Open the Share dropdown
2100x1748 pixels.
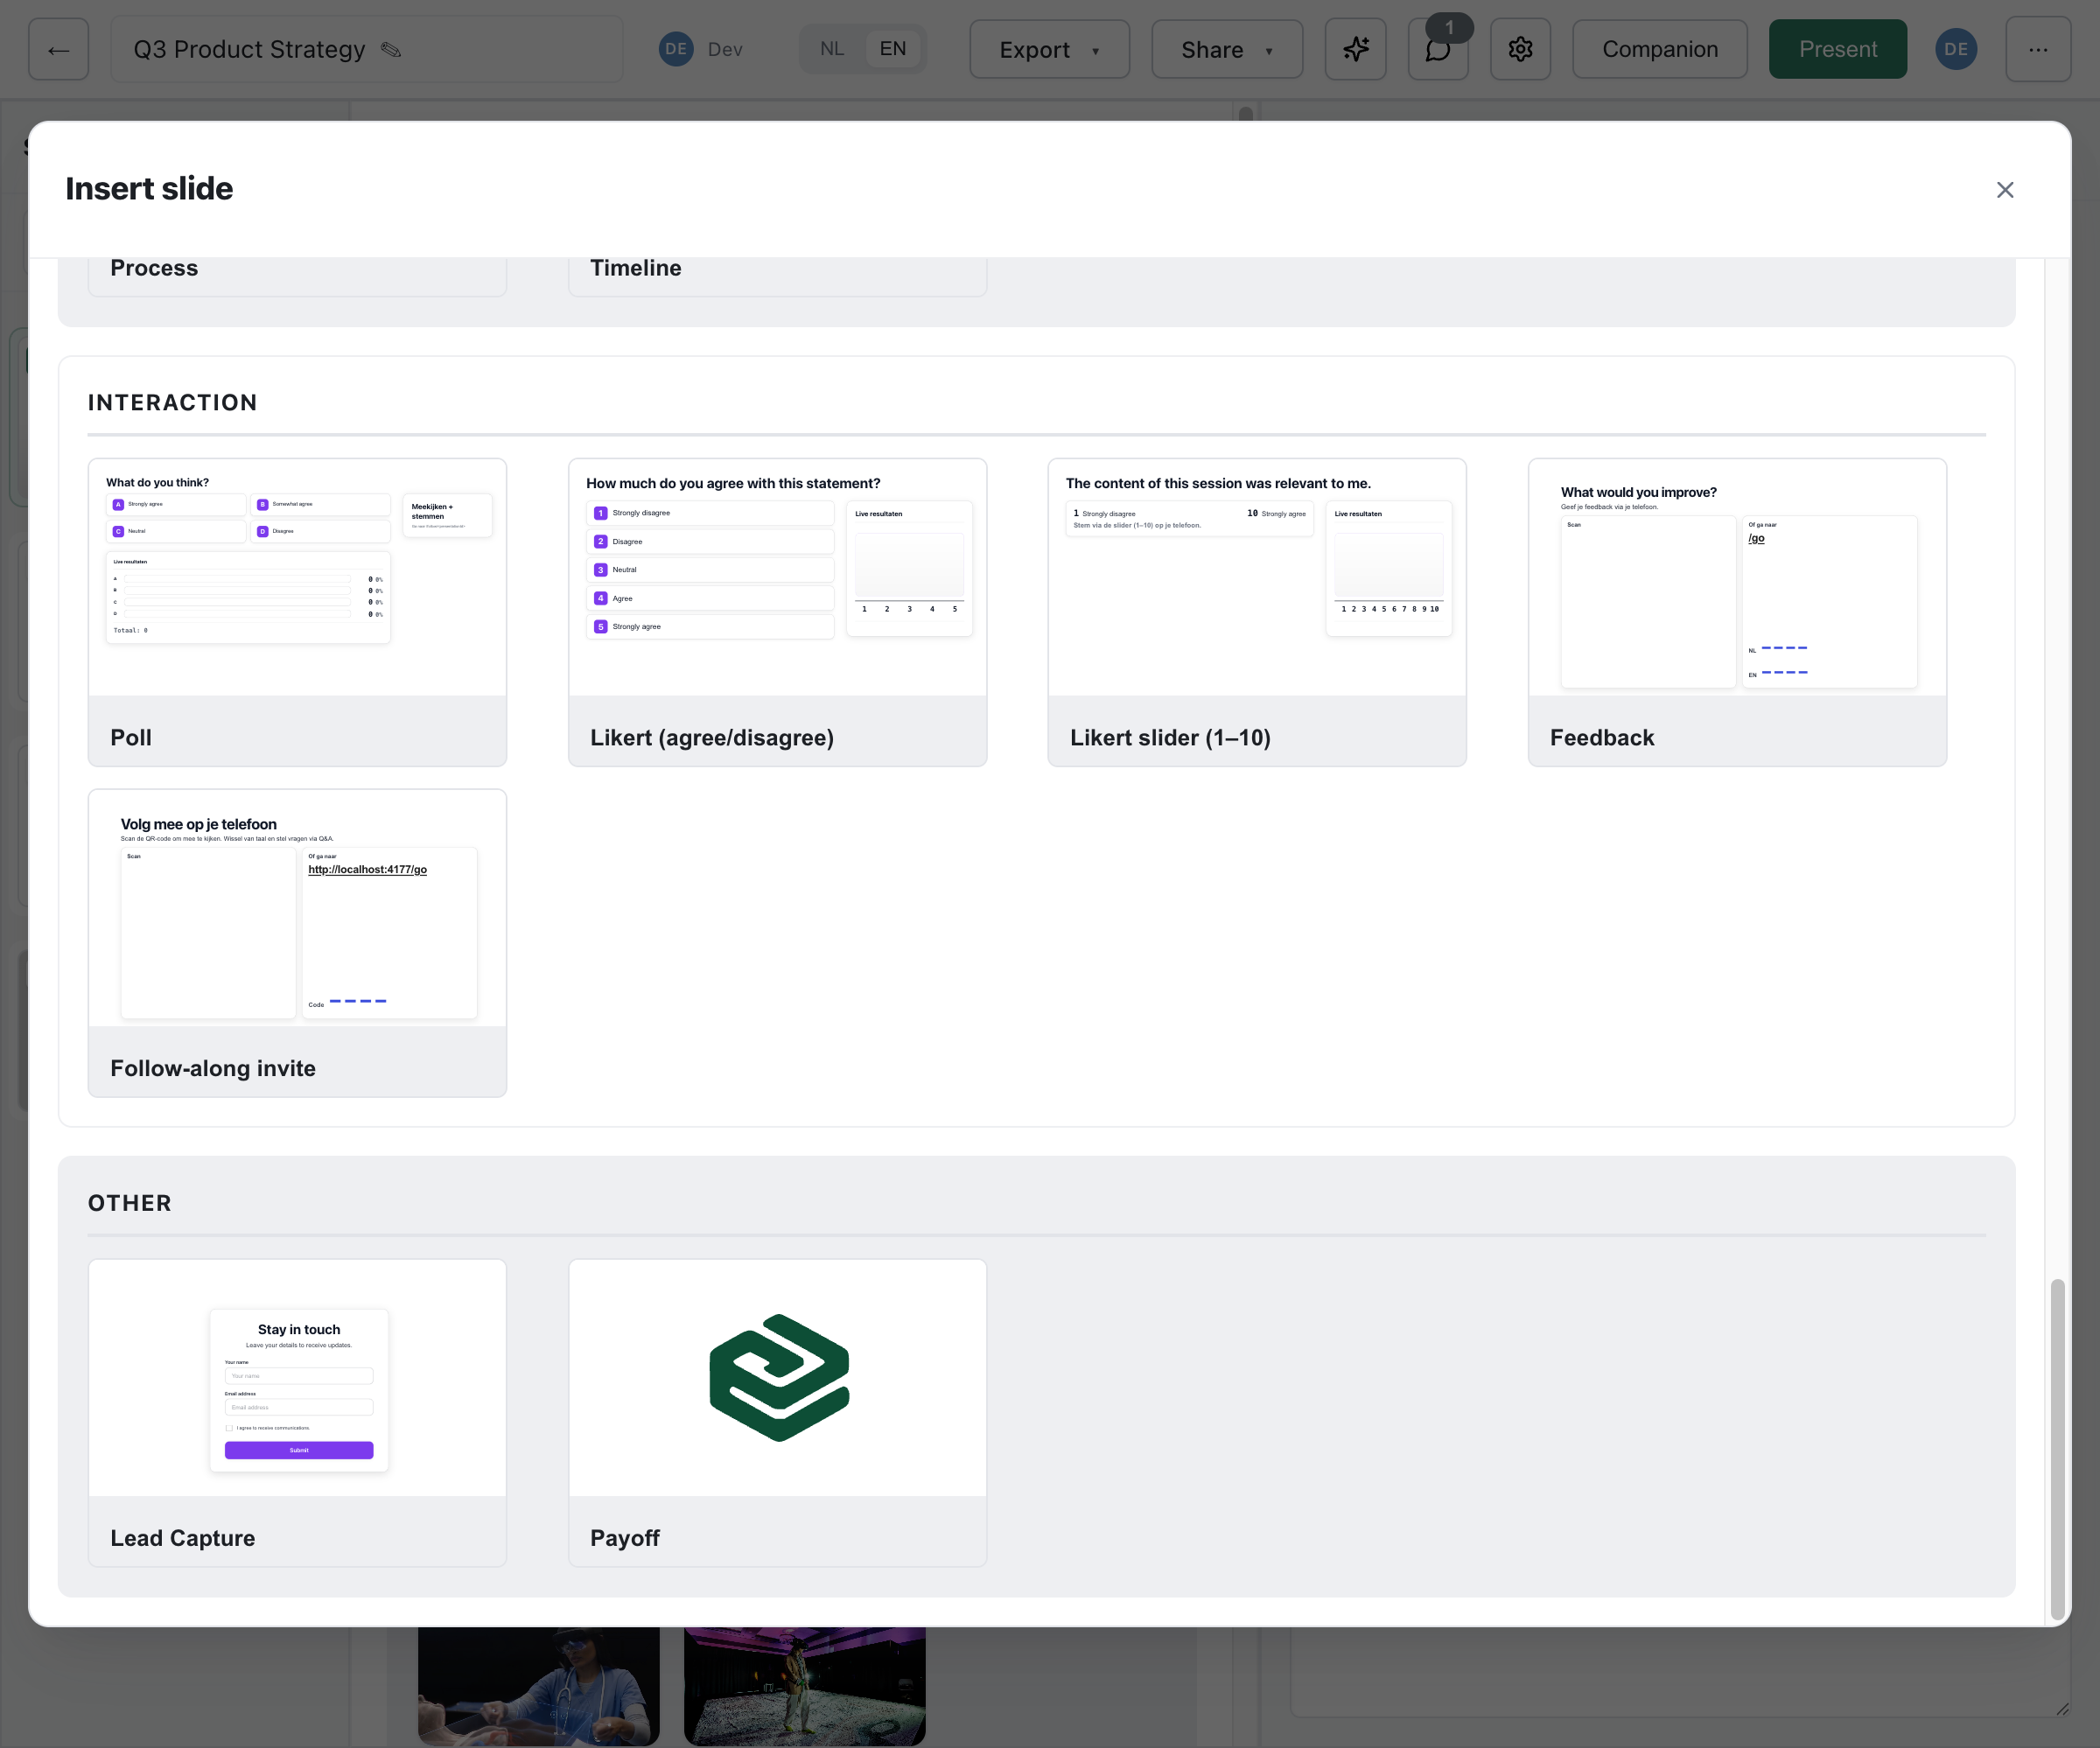point(1227,49)
